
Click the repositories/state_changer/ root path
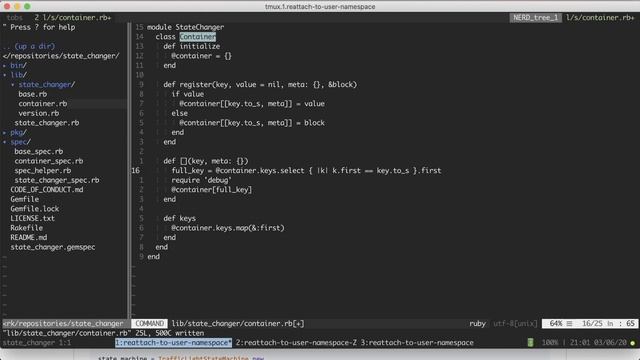point(61,56)
